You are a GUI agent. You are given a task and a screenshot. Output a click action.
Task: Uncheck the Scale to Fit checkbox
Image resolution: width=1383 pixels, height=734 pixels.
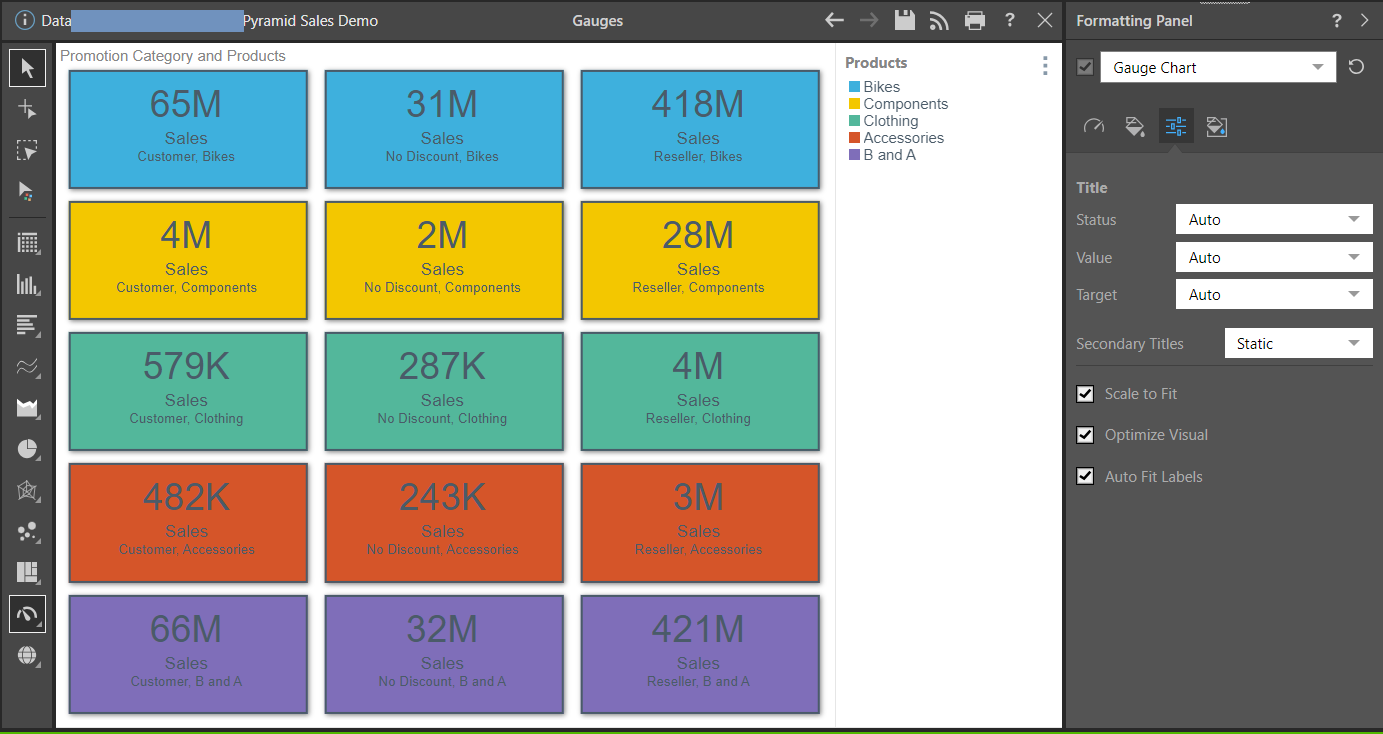1085,394
